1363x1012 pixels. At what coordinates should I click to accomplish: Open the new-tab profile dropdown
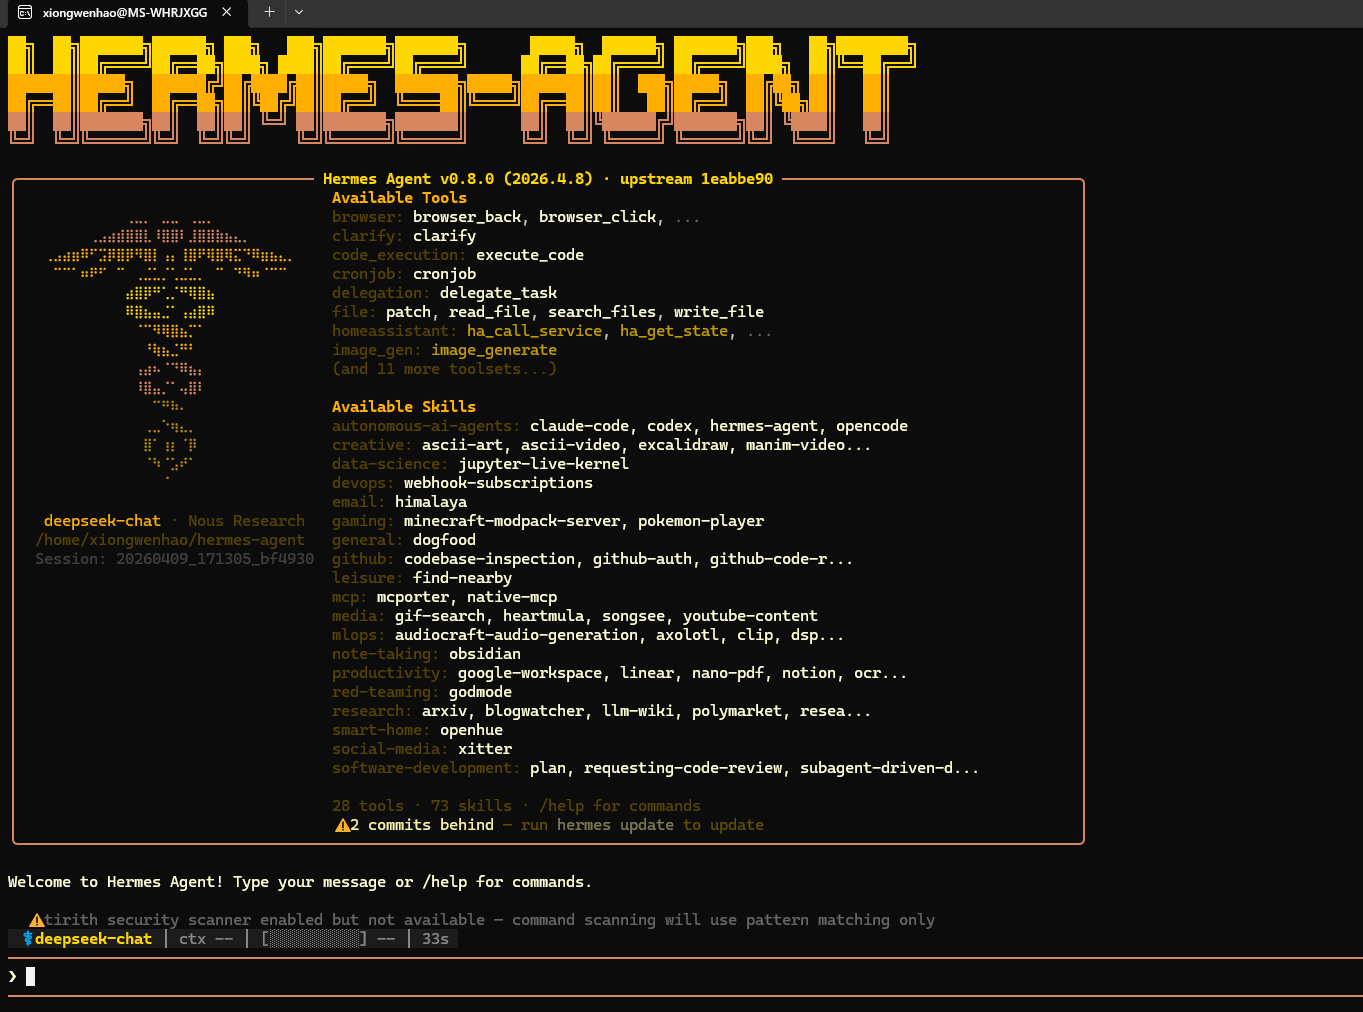[299, 12]
